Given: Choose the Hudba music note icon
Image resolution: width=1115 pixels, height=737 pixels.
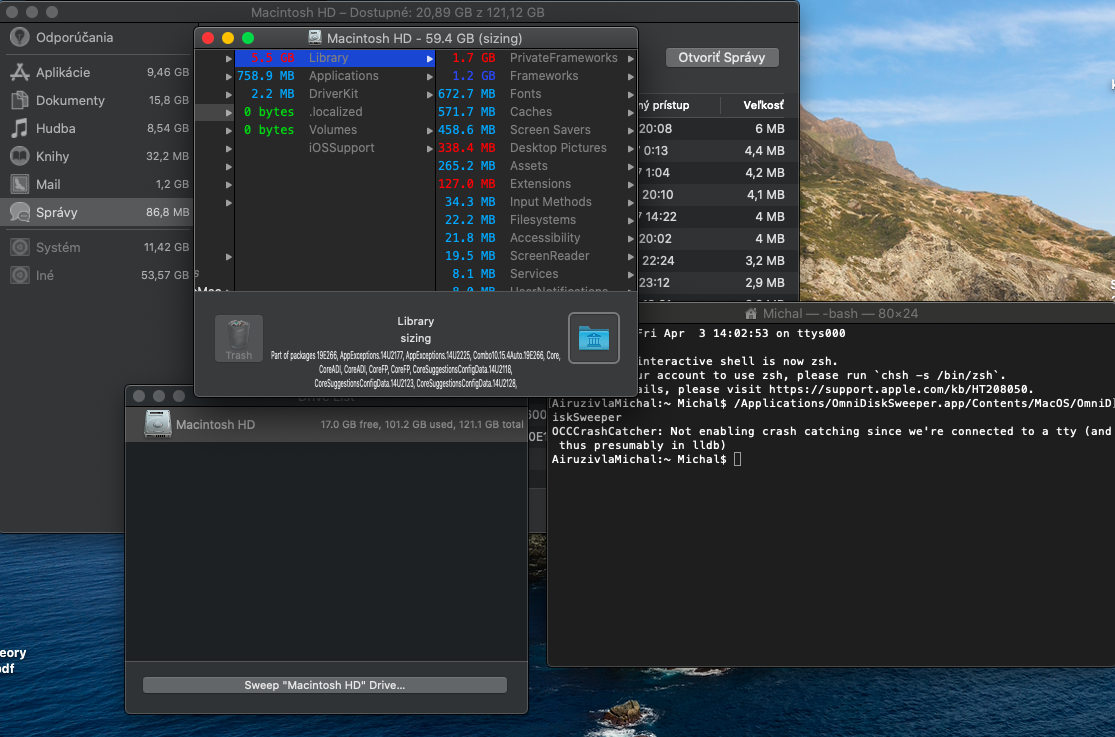Looking at the screenshot, I should 19,128.
